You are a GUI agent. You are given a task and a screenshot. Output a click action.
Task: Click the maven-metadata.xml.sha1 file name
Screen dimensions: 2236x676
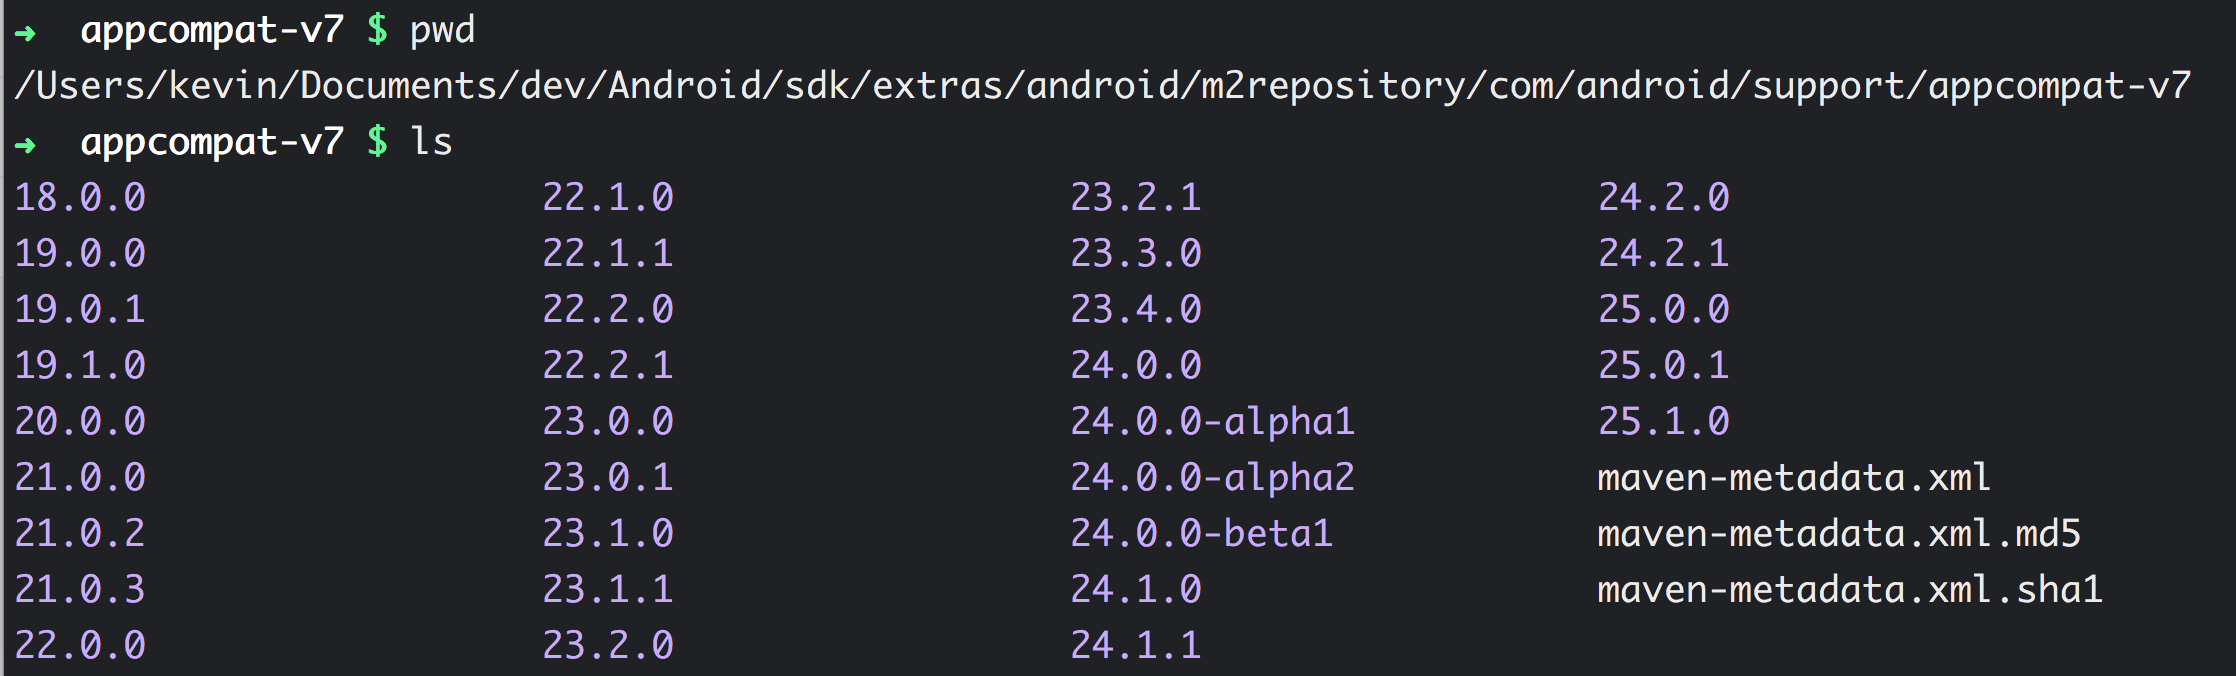[1850, 590]
